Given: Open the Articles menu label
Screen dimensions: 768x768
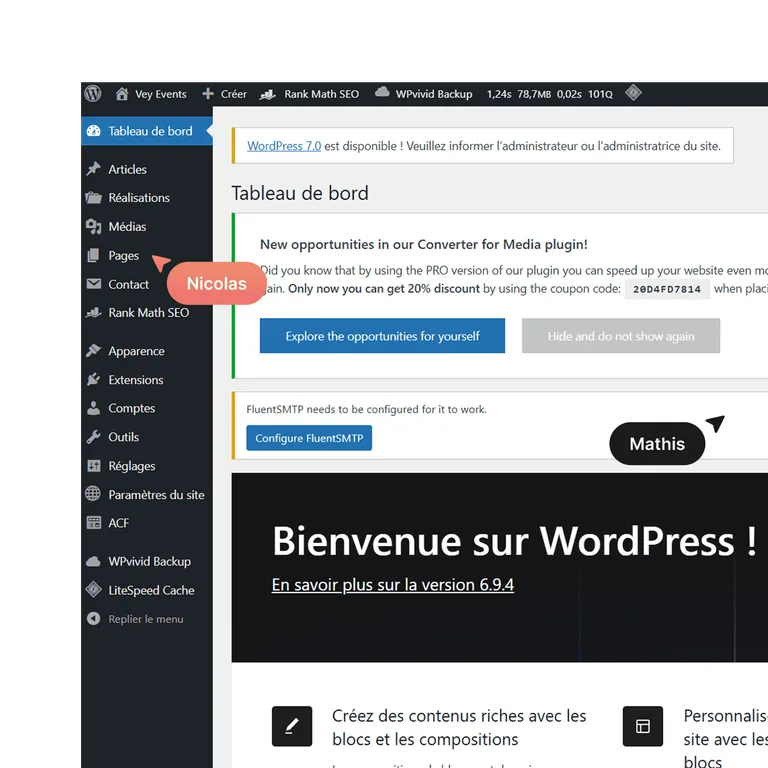Looking at the screenshot, I should (x=127, y=169).
